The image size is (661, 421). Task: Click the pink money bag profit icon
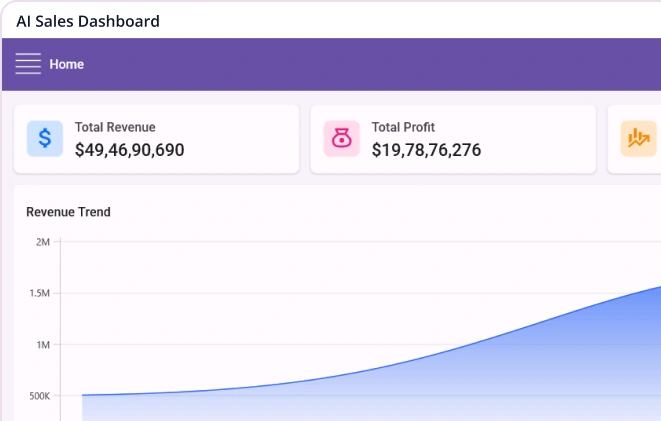342,139
